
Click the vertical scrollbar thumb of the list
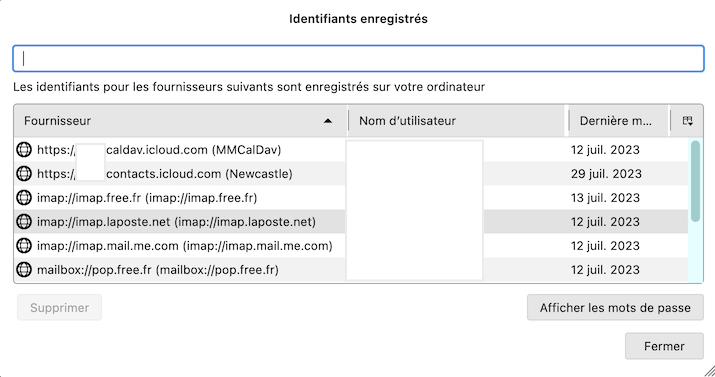(695, 181)
